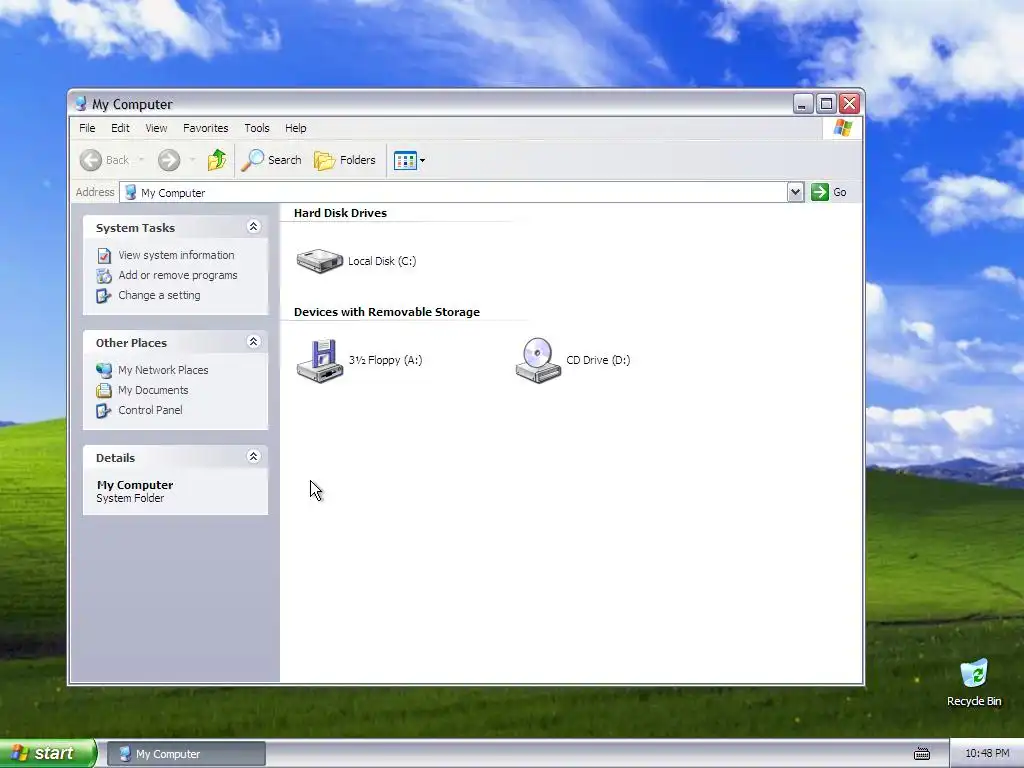
Task: Click the Windows flag logo in menu bar
Action: tap(842, 128)
